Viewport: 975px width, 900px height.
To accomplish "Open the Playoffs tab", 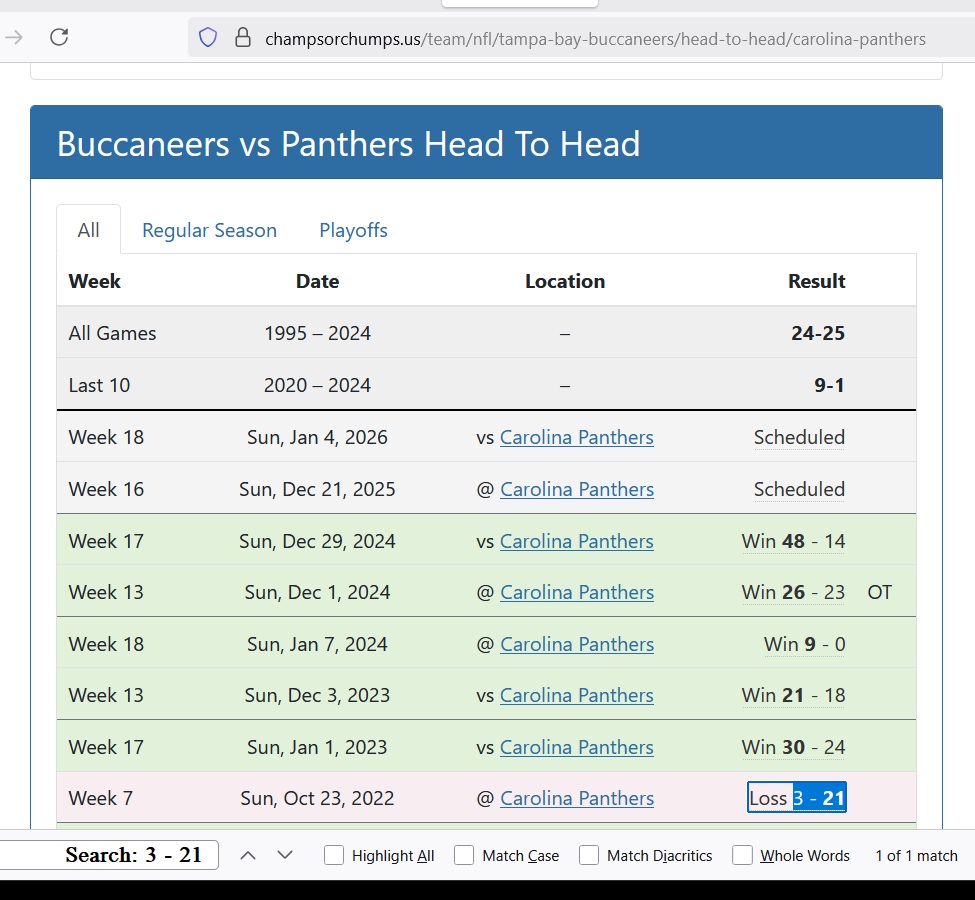I will [x=353, y=230].
